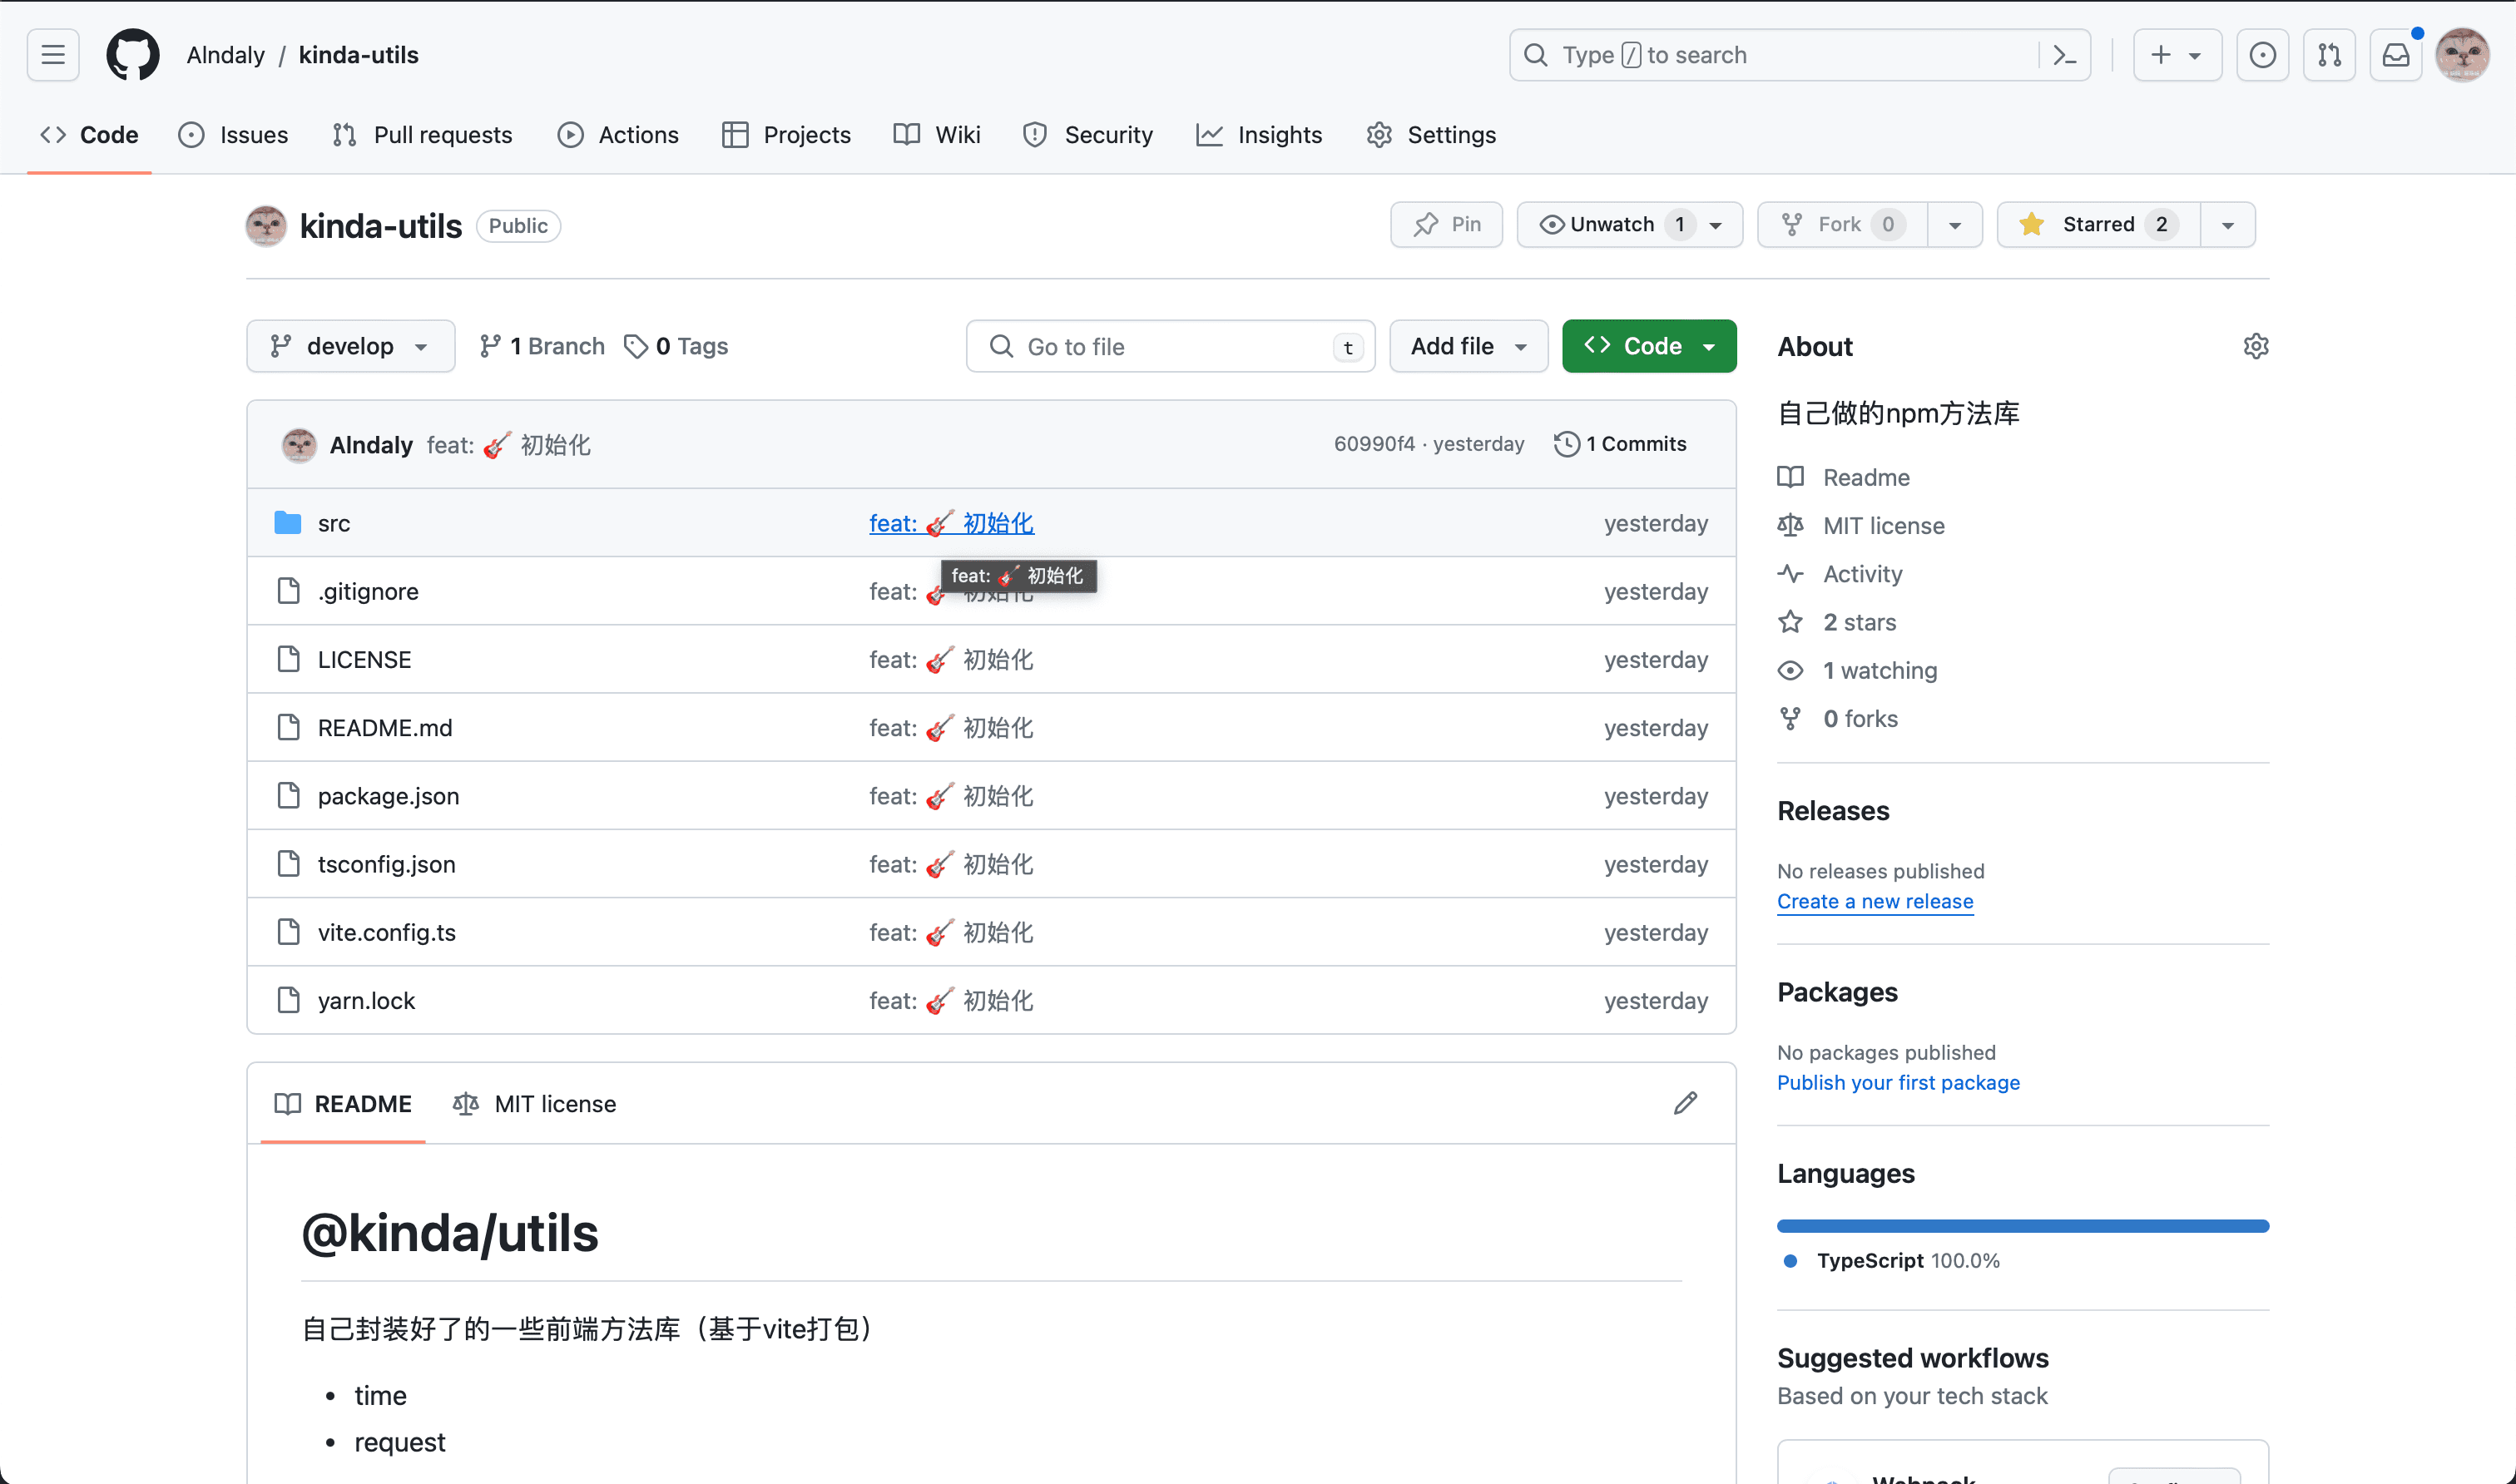This screenshot has height=1484, width=2516.
Task: Open kinda-utils link in breadcrumb
Action: coord(358,55)
